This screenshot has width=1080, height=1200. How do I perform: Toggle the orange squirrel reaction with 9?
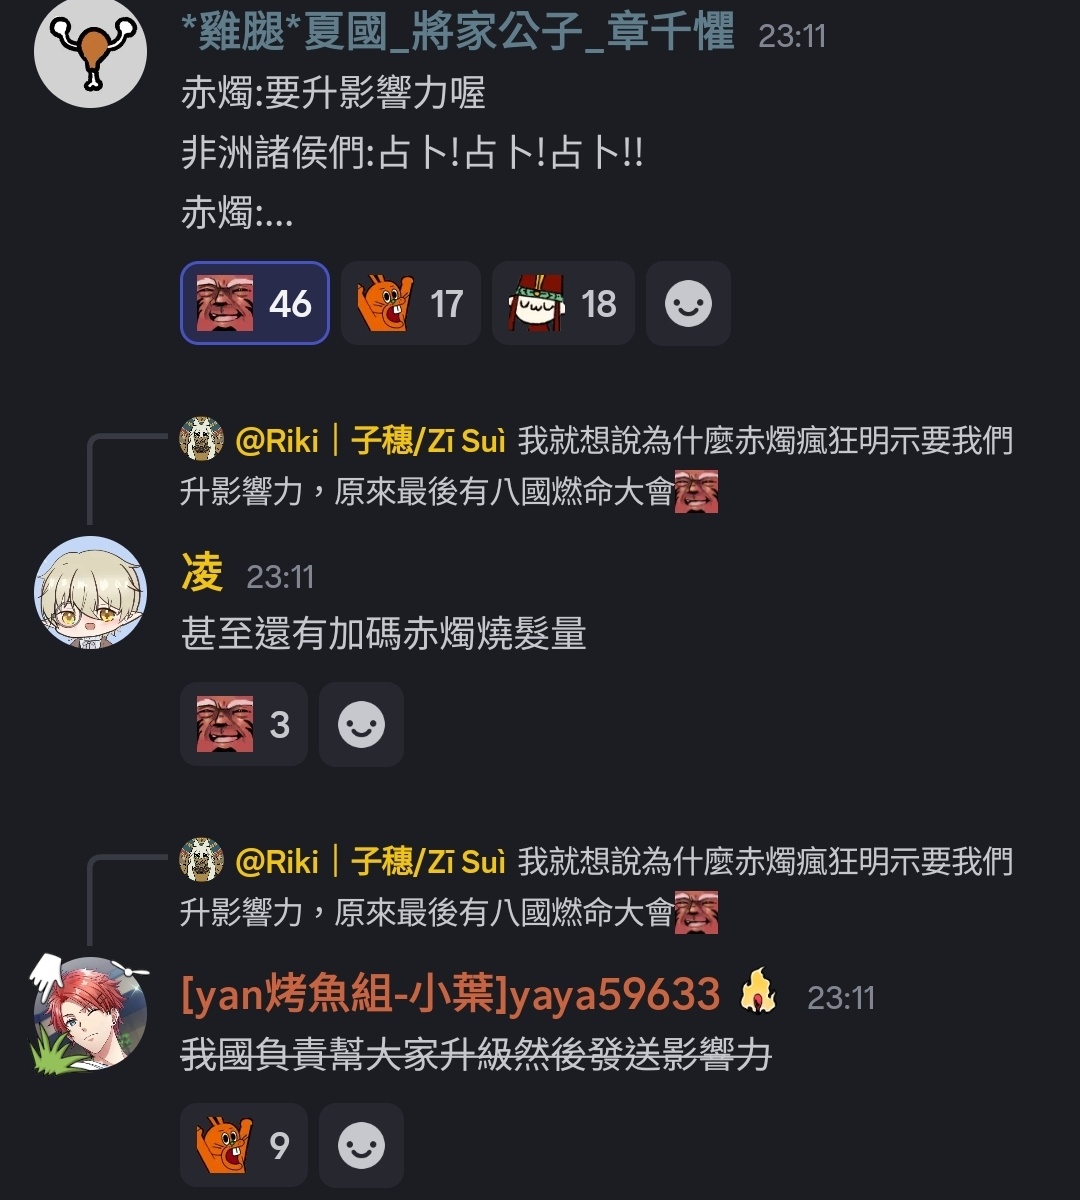(x=243, y=1145)
